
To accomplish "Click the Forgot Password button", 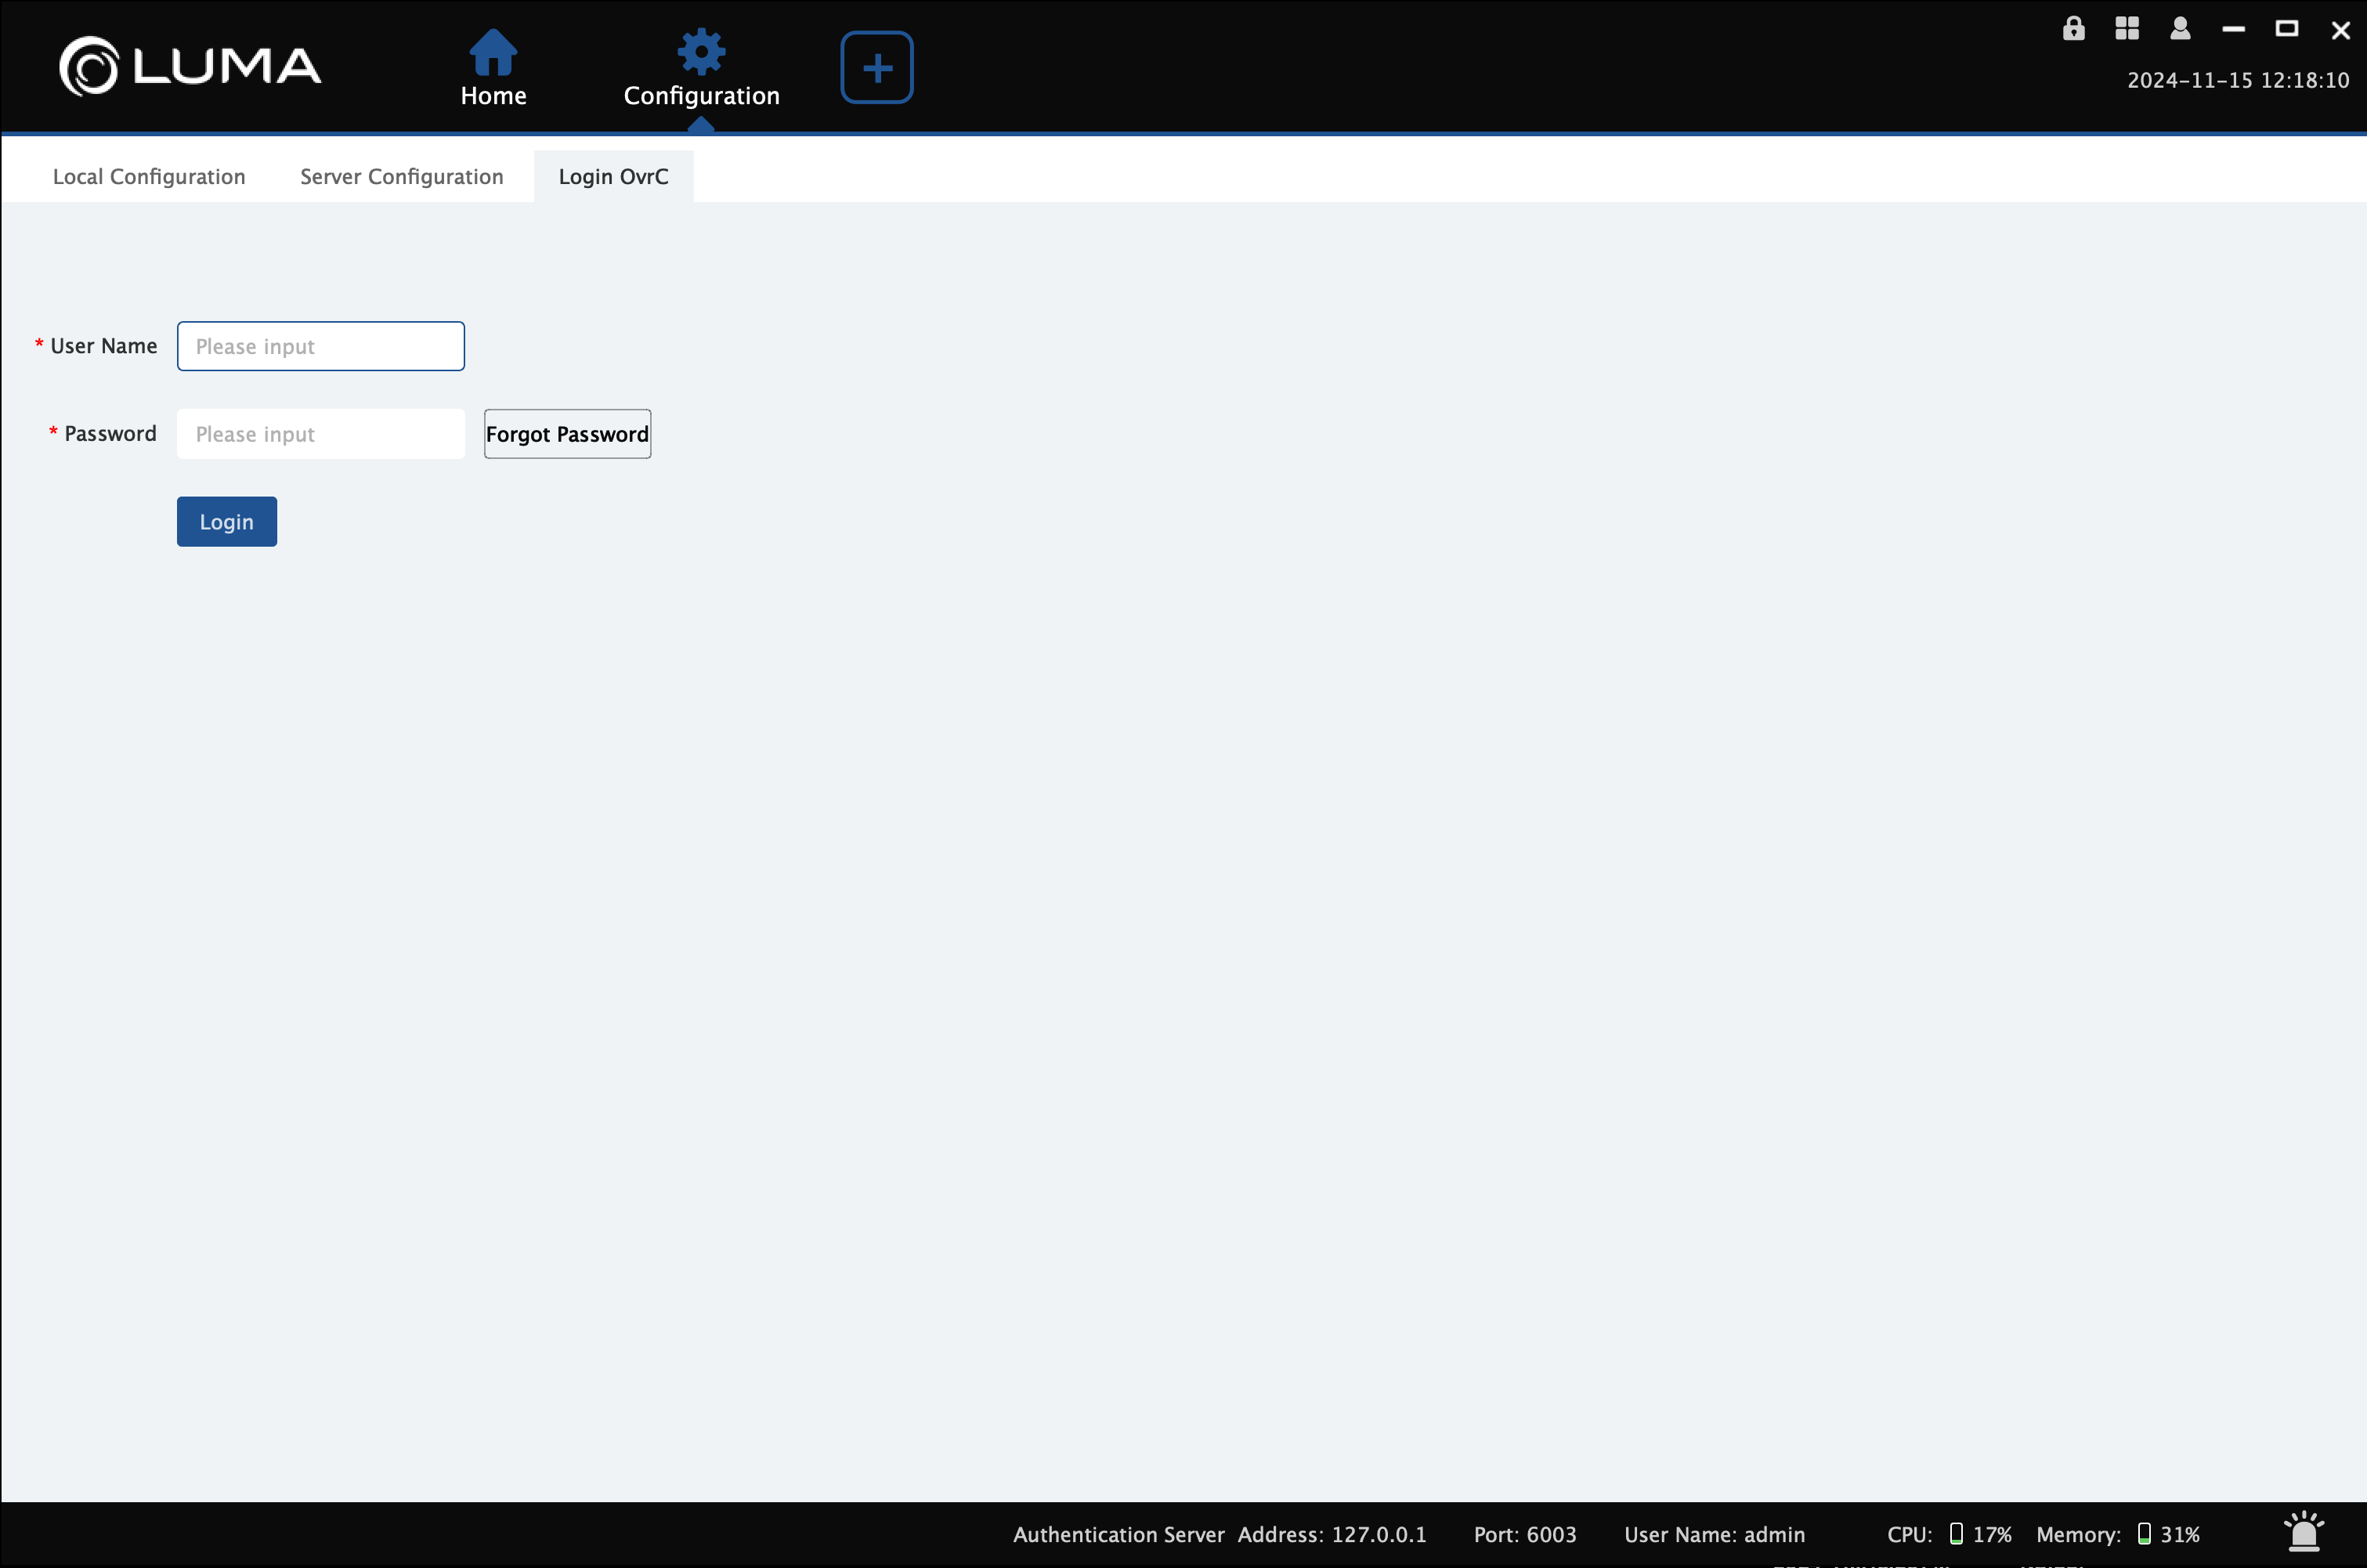I will point(567,433).
